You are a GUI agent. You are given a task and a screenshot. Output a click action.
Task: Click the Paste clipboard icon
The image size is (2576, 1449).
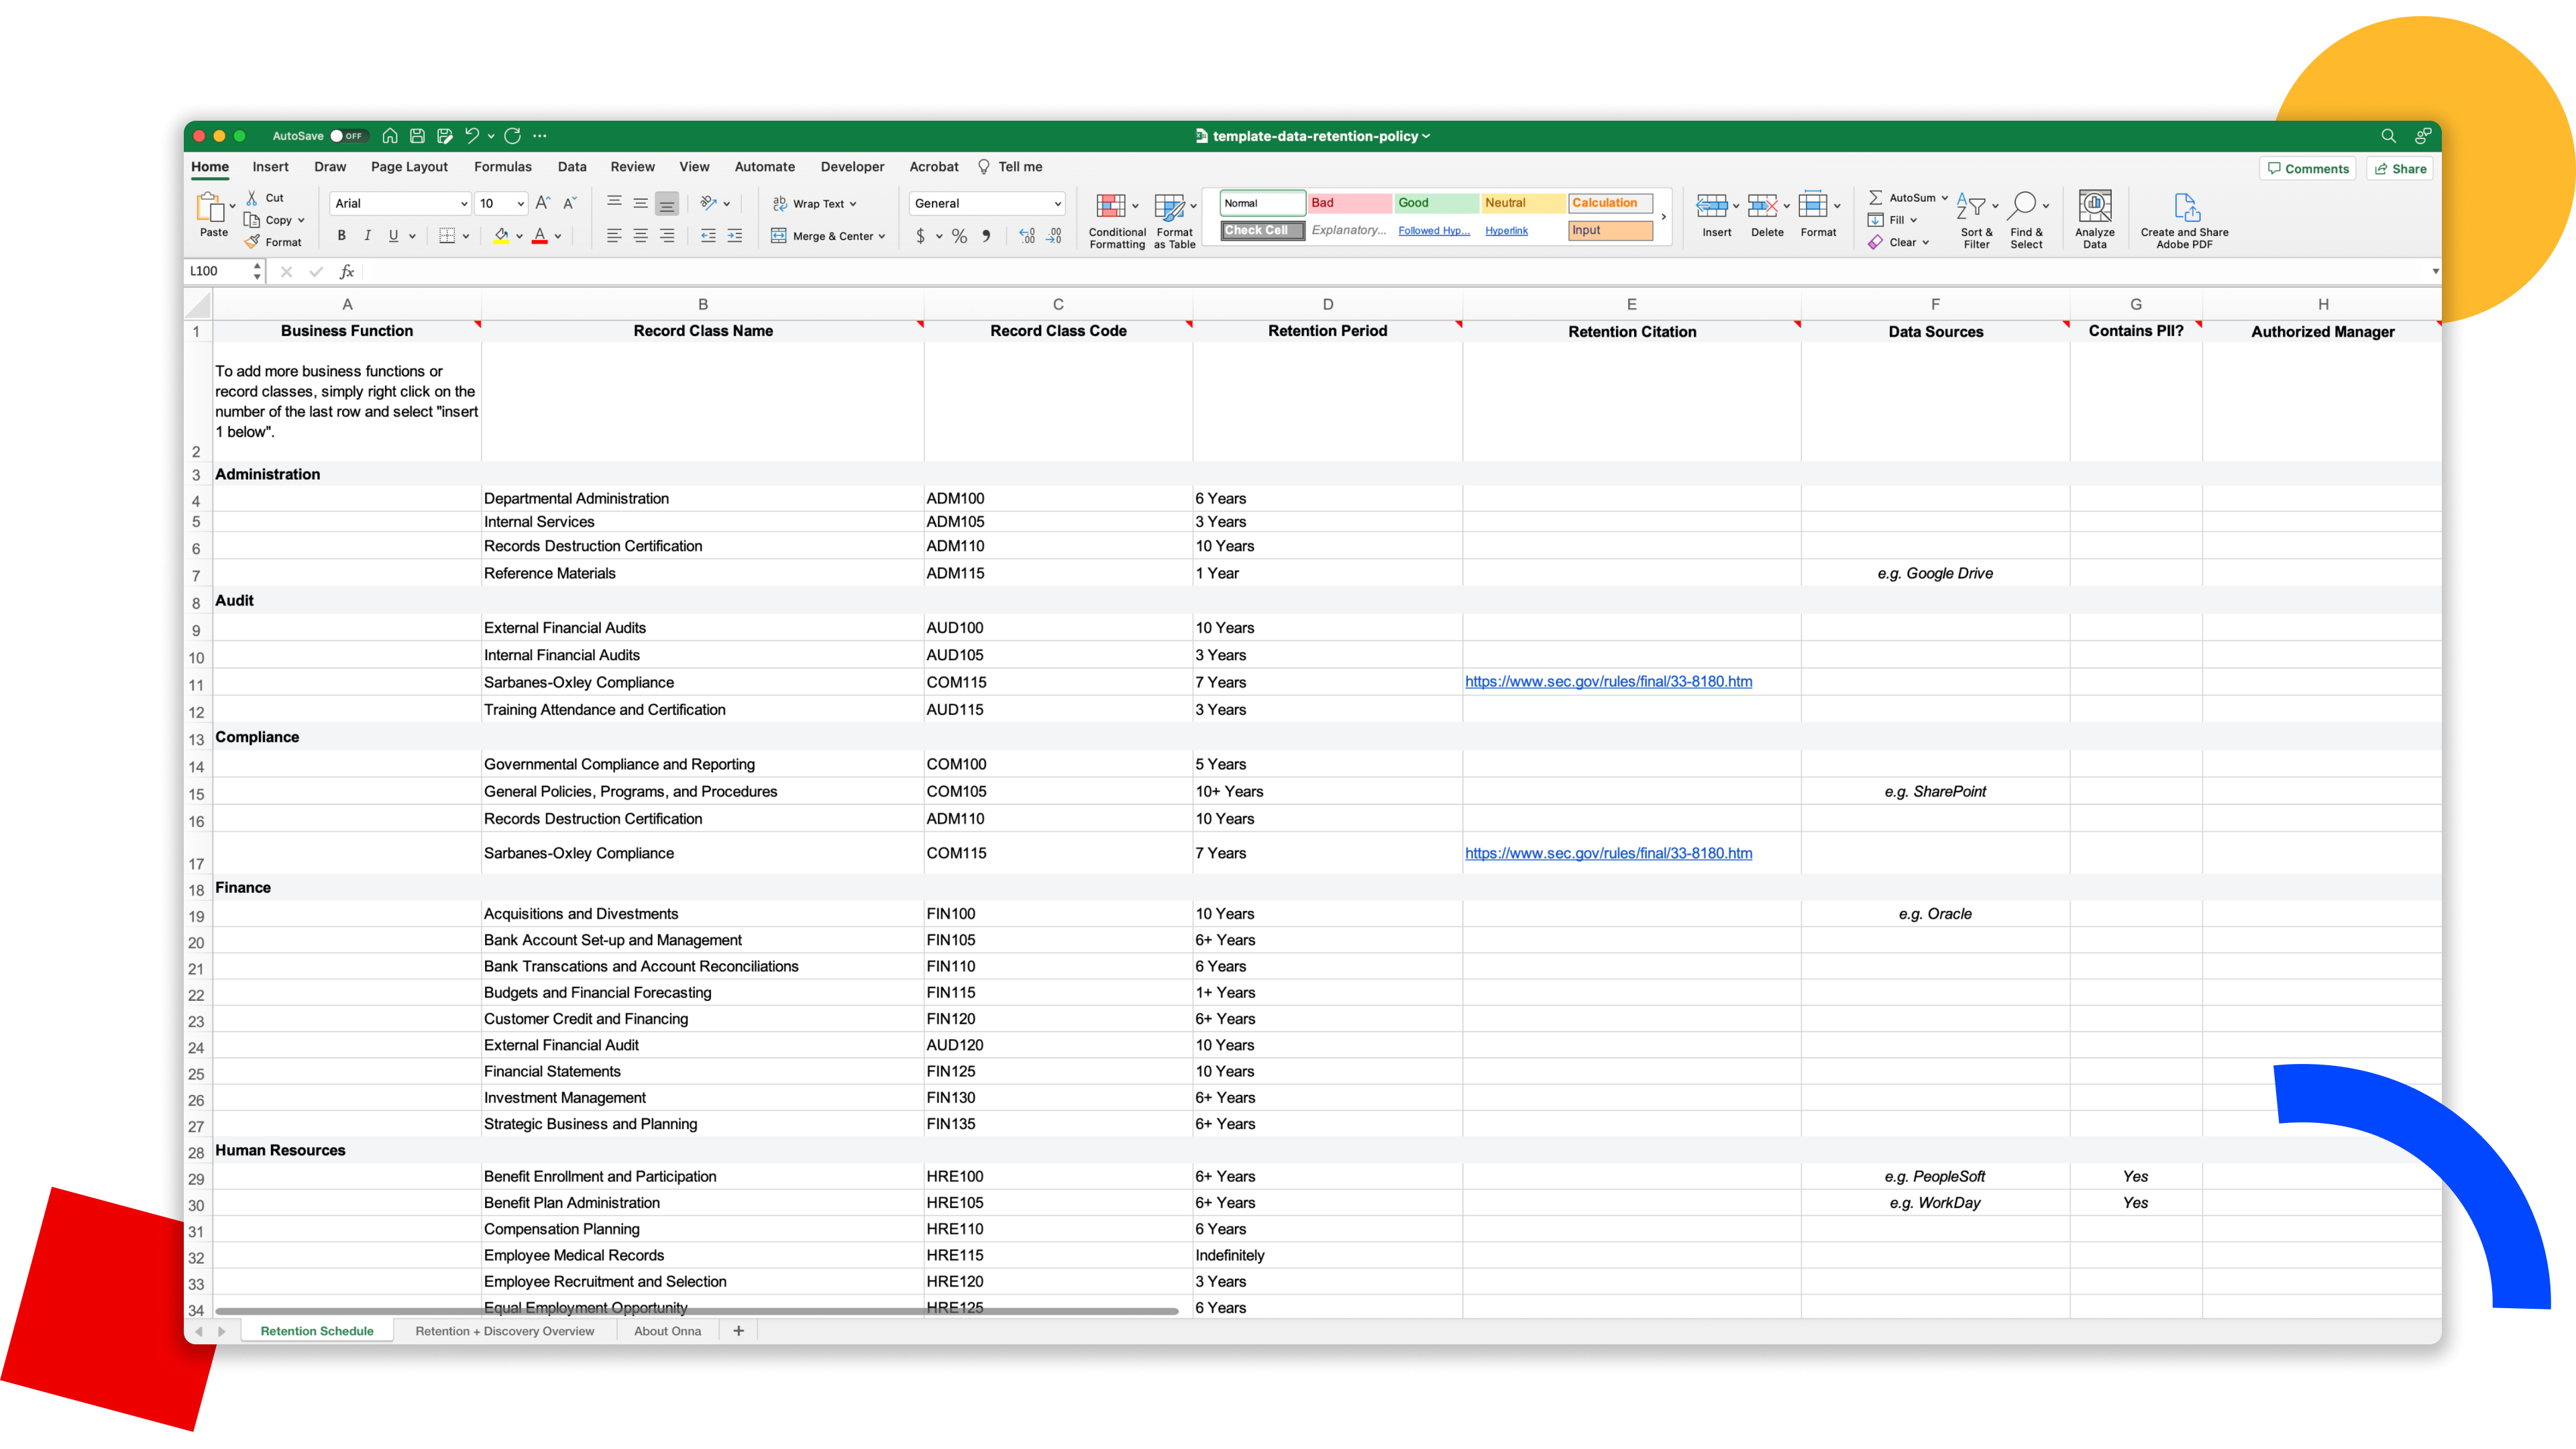209,208
